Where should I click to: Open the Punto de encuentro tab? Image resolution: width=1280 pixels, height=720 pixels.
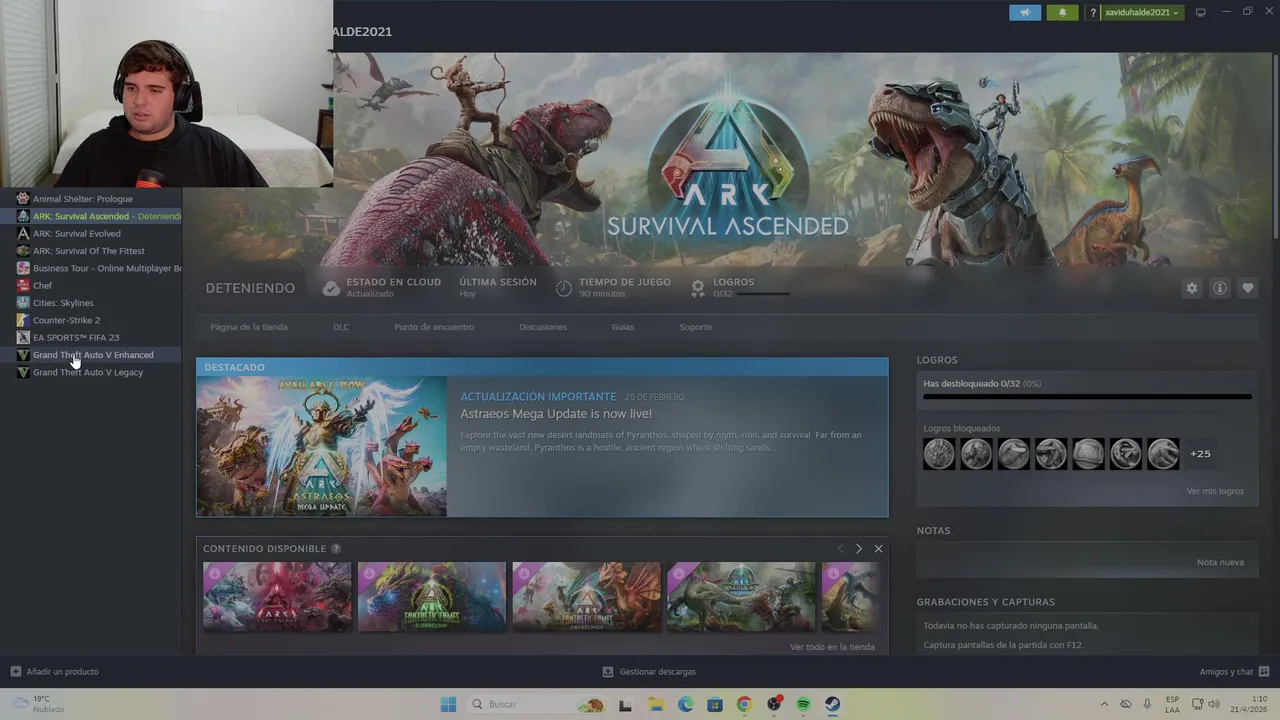434,327
